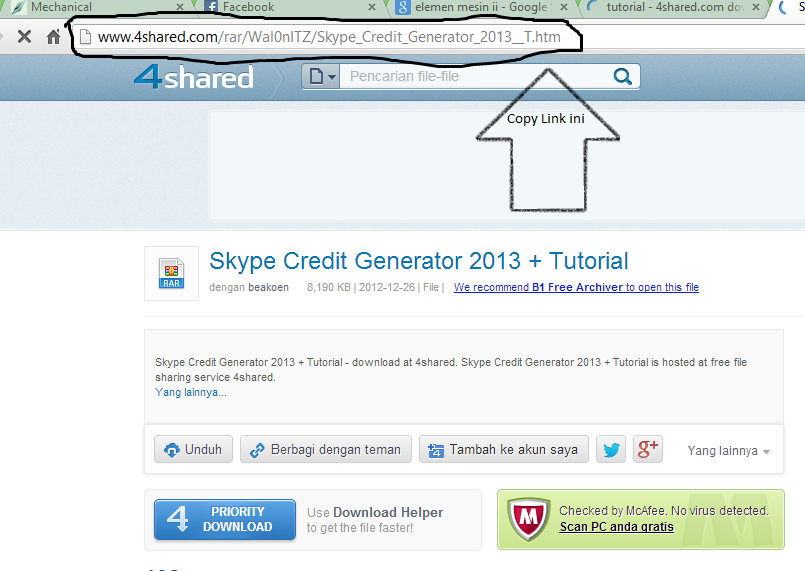Close the tutorial 4shared.com tab
Viewport: 805px width, 571px height.
pyautogui.click(x=756, y=7)
